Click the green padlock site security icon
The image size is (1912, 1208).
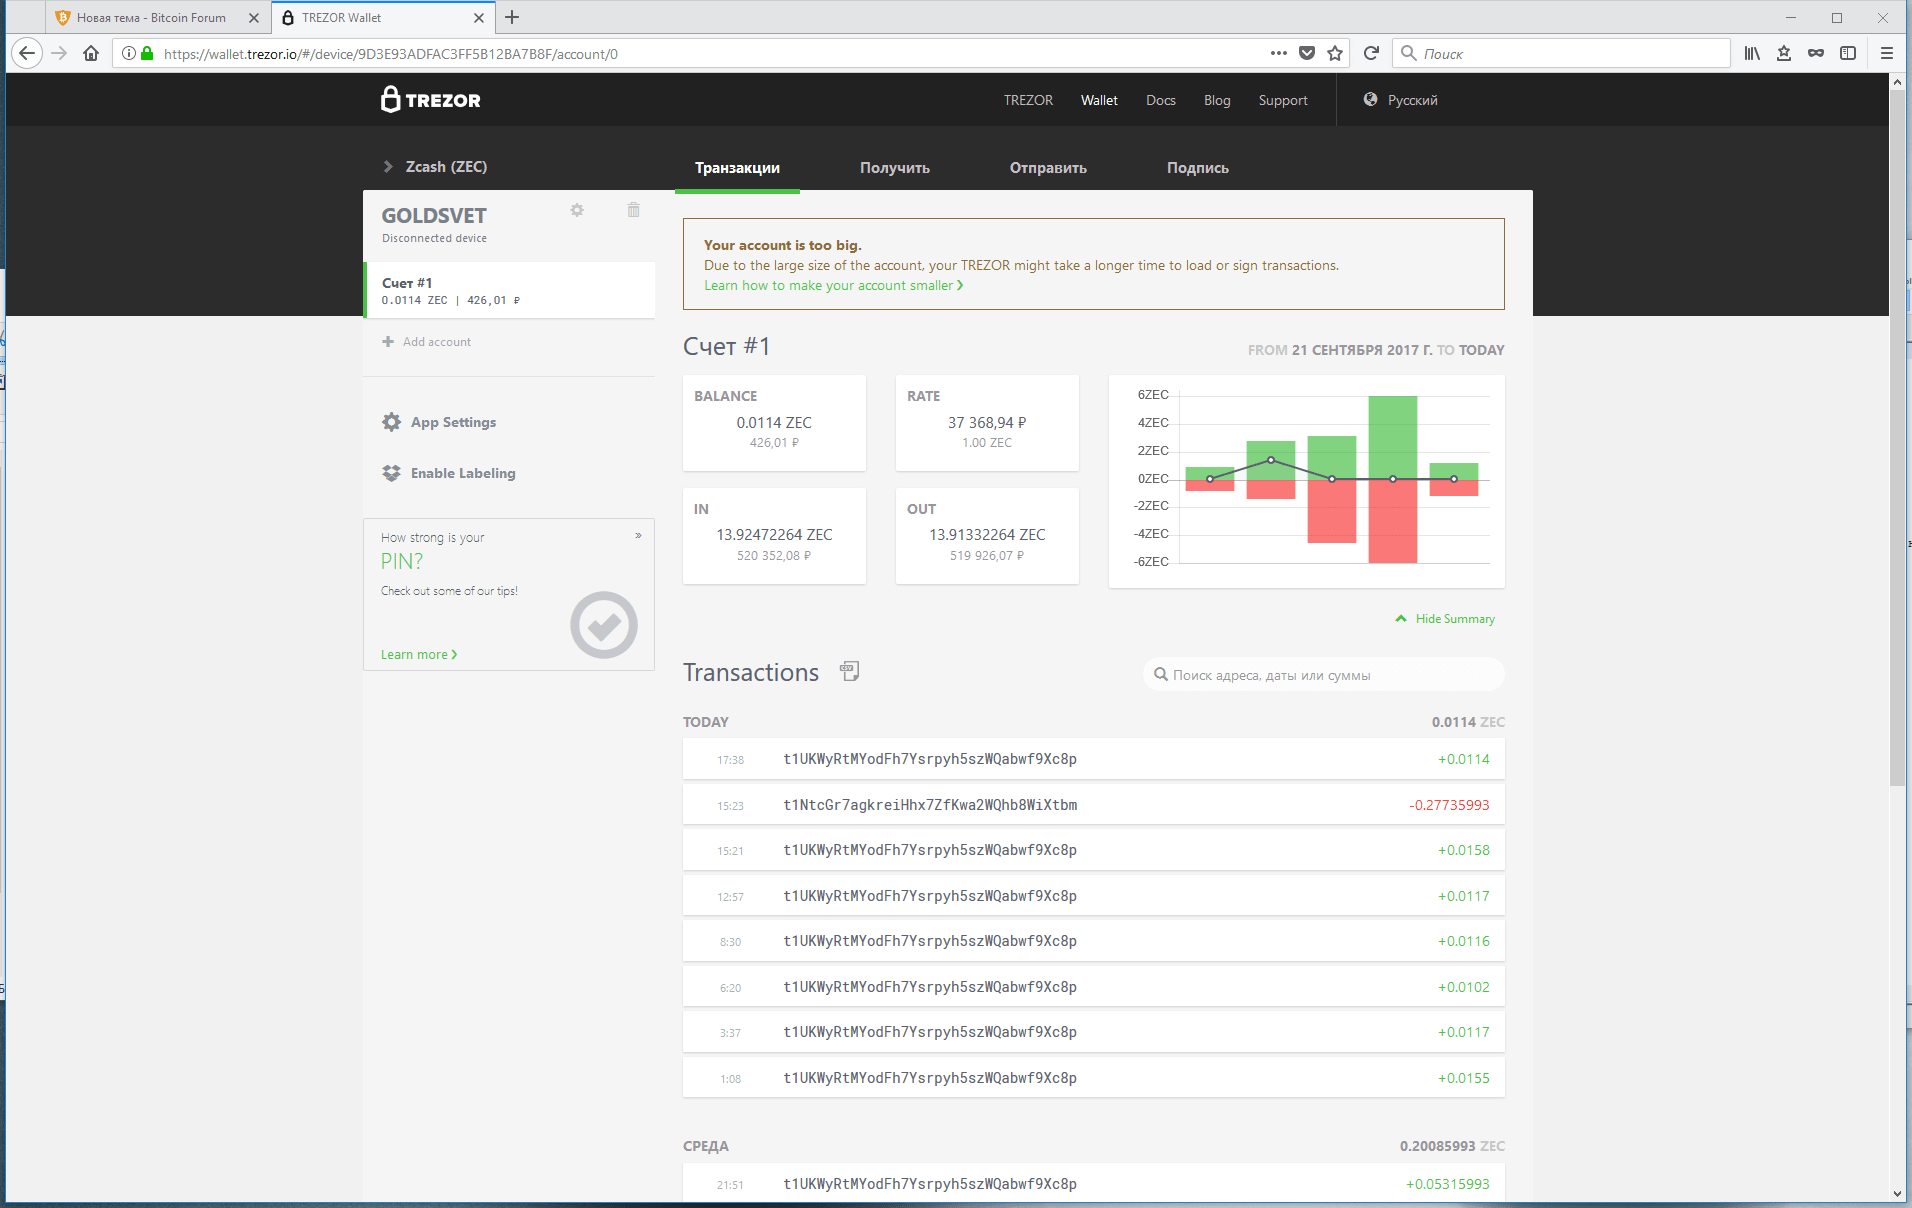[x=147, y=53]
